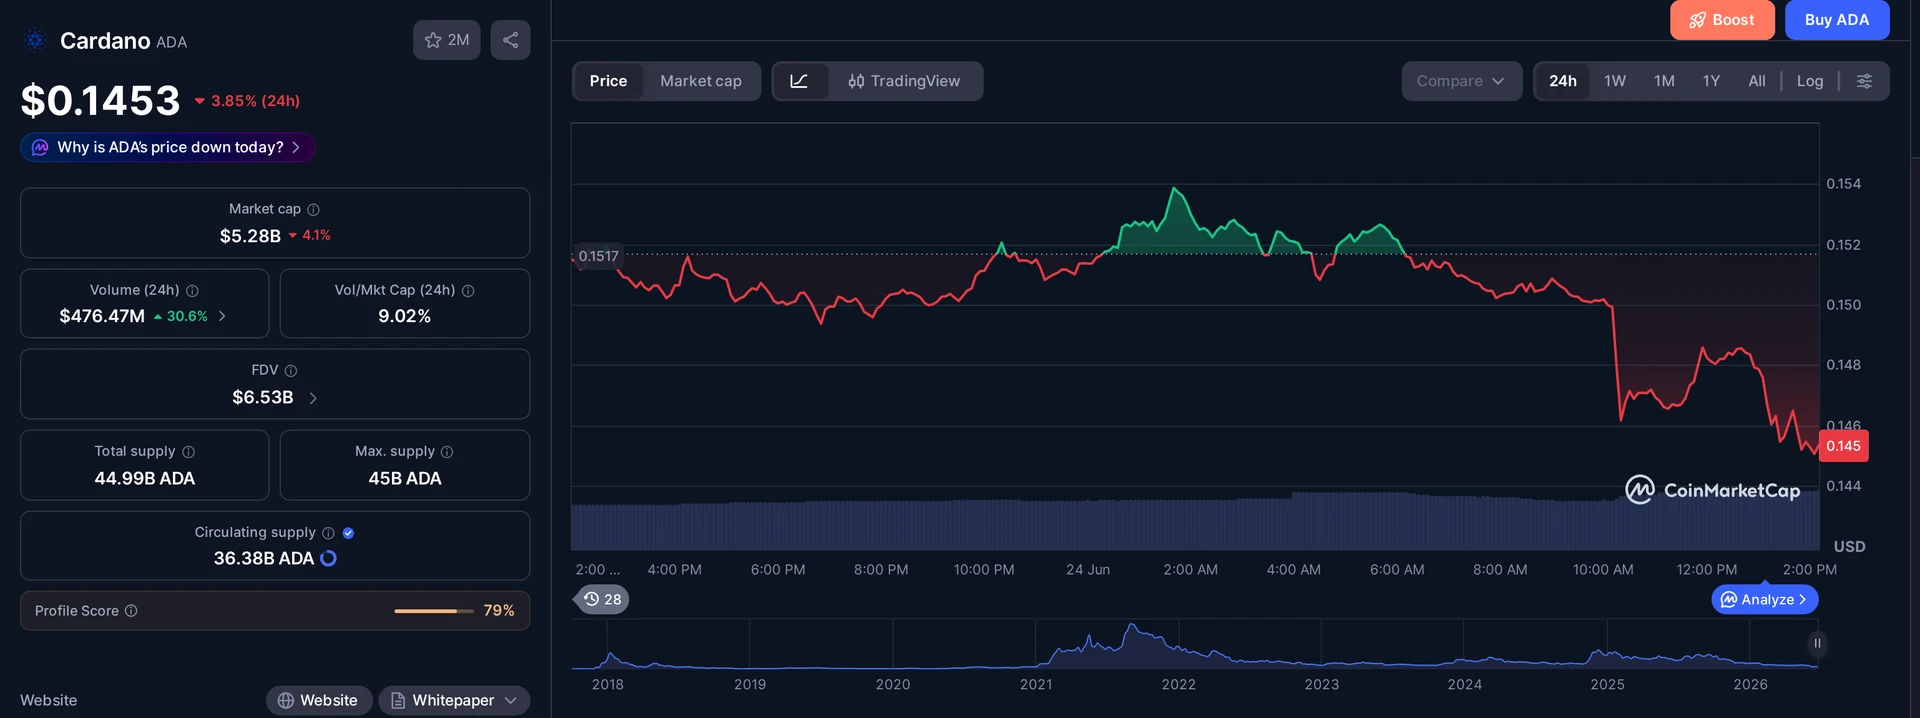Click the $5.28B market cap value

250,236
